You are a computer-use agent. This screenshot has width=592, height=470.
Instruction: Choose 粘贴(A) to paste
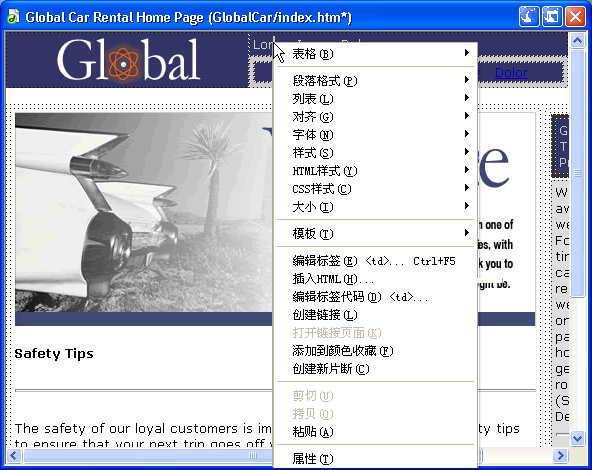[375, 431]
